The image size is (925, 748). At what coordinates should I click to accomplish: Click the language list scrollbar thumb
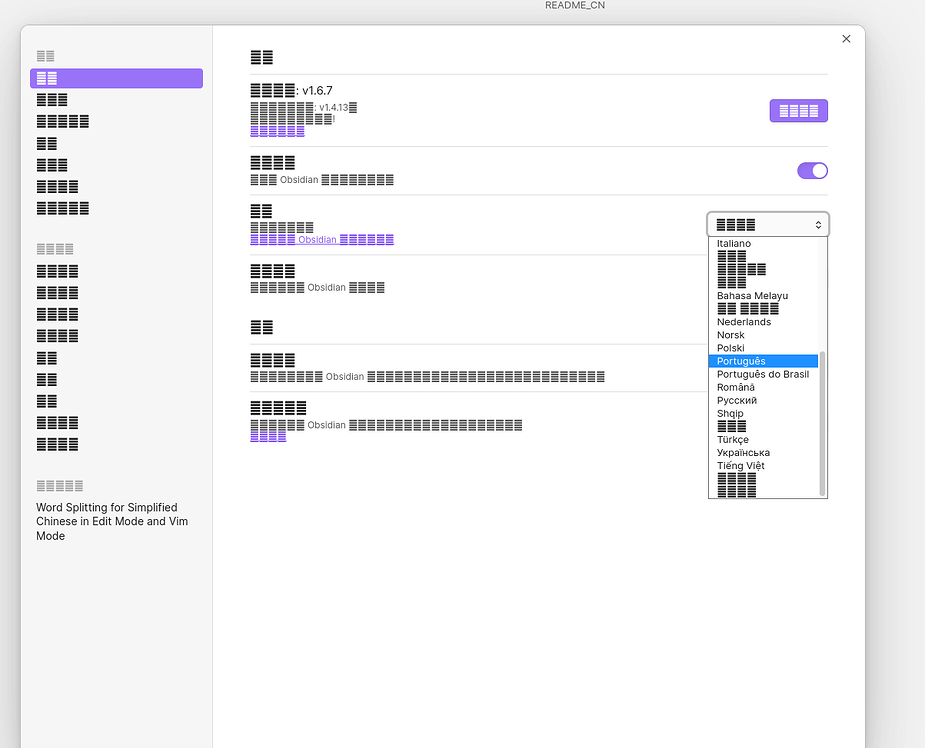822,420
